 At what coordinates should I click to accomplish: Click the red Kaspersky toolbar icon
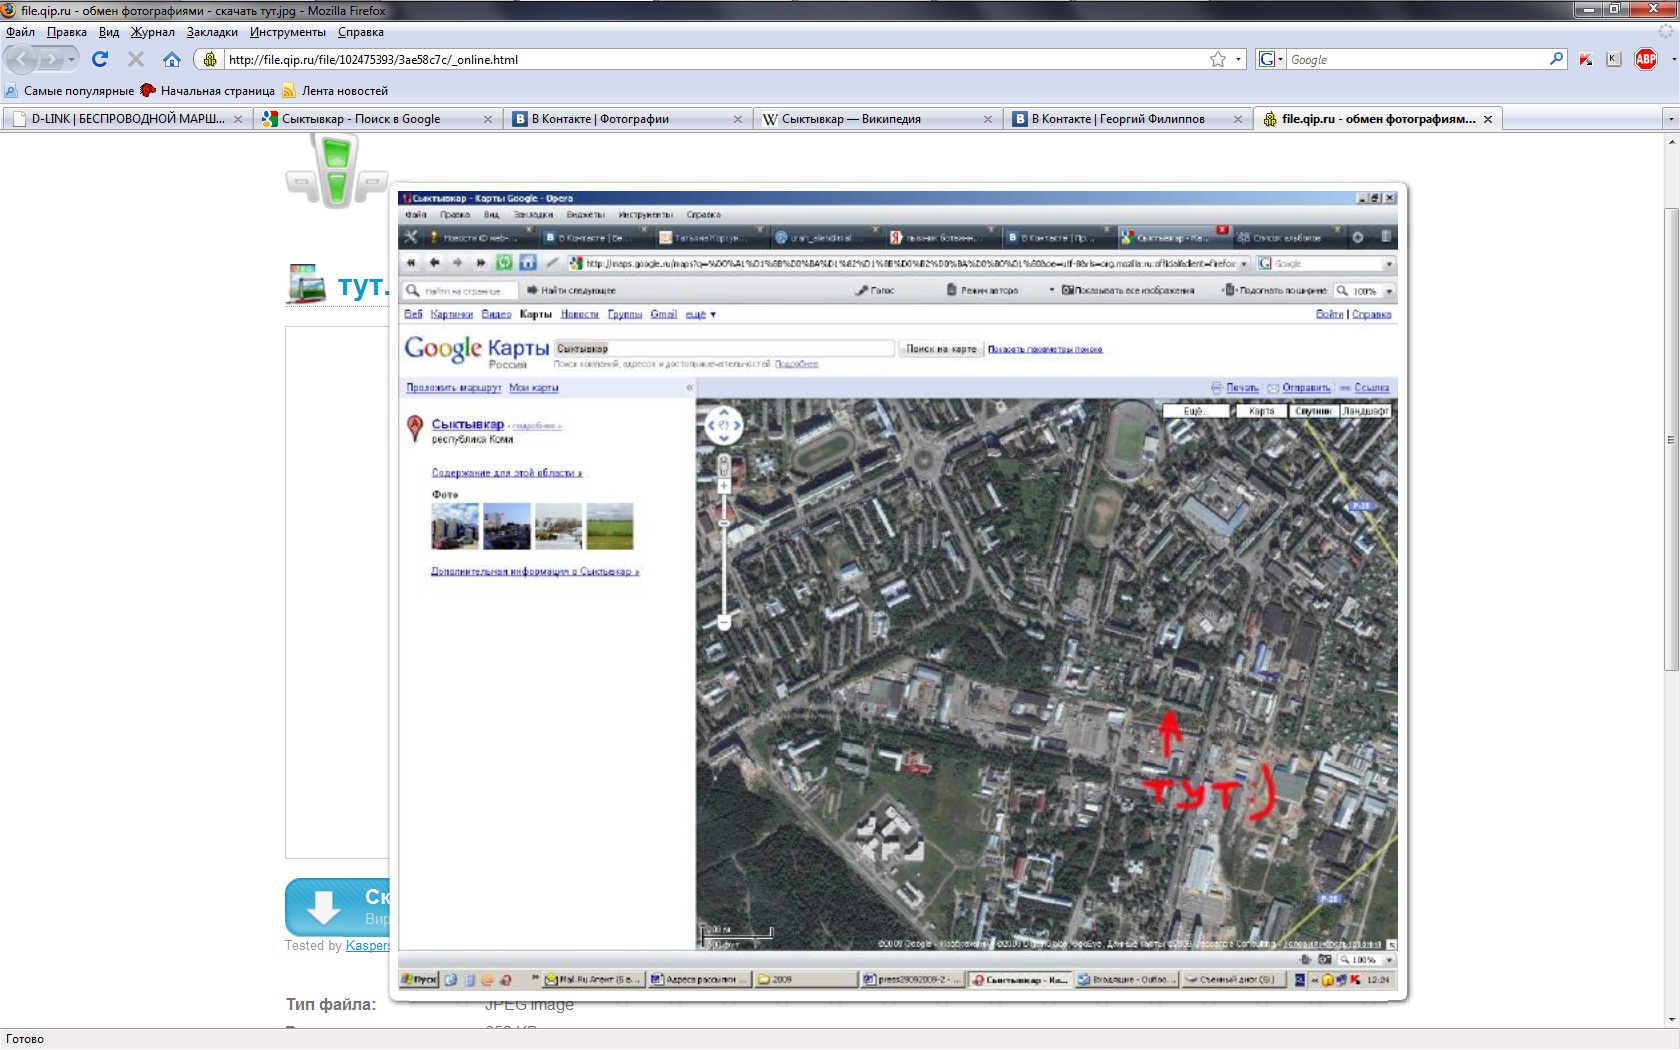click(x=1586, y=60)
